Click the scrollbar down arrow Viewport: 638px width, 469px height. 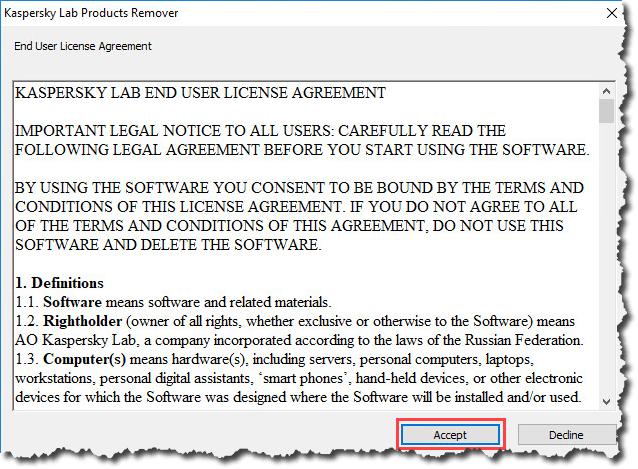click(606, 401)
